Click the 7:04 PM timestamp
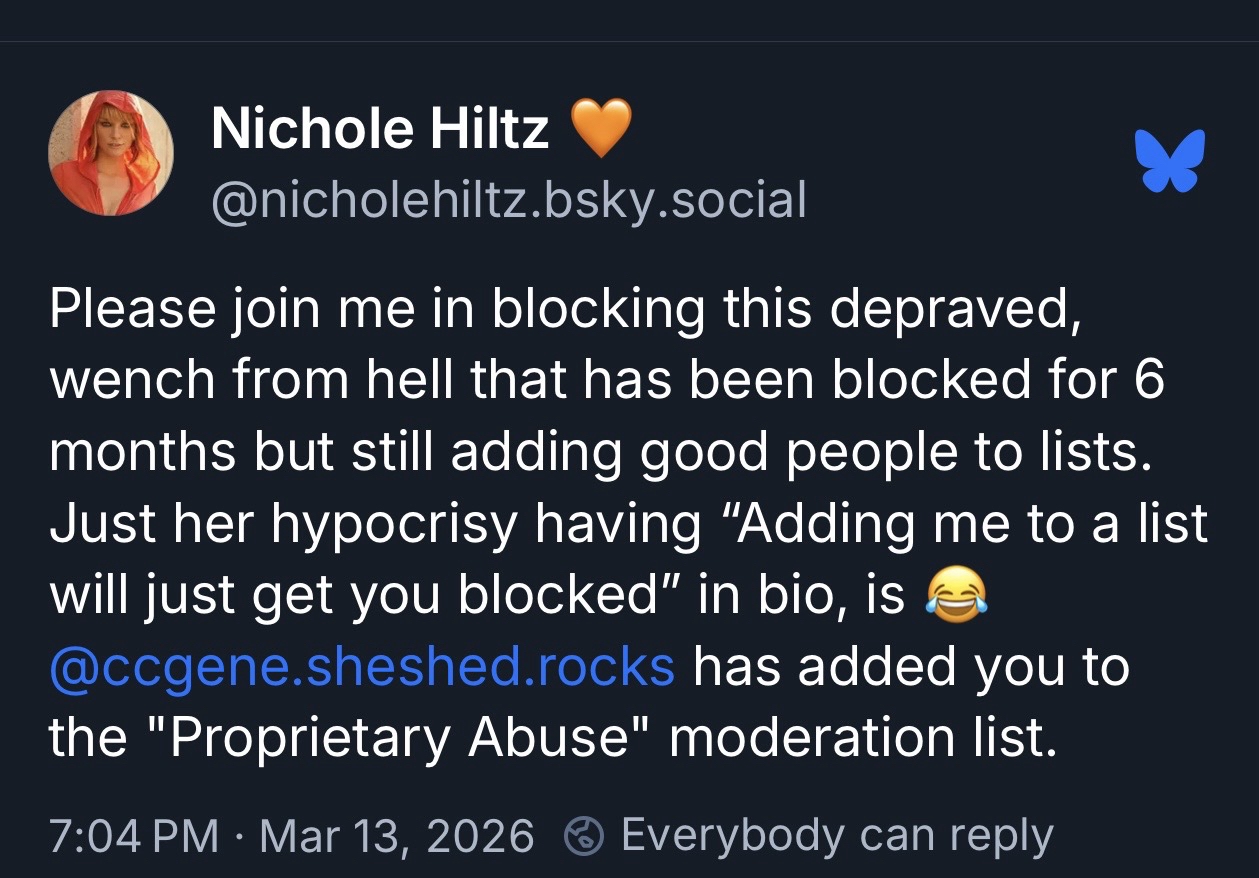 point(133,835)
